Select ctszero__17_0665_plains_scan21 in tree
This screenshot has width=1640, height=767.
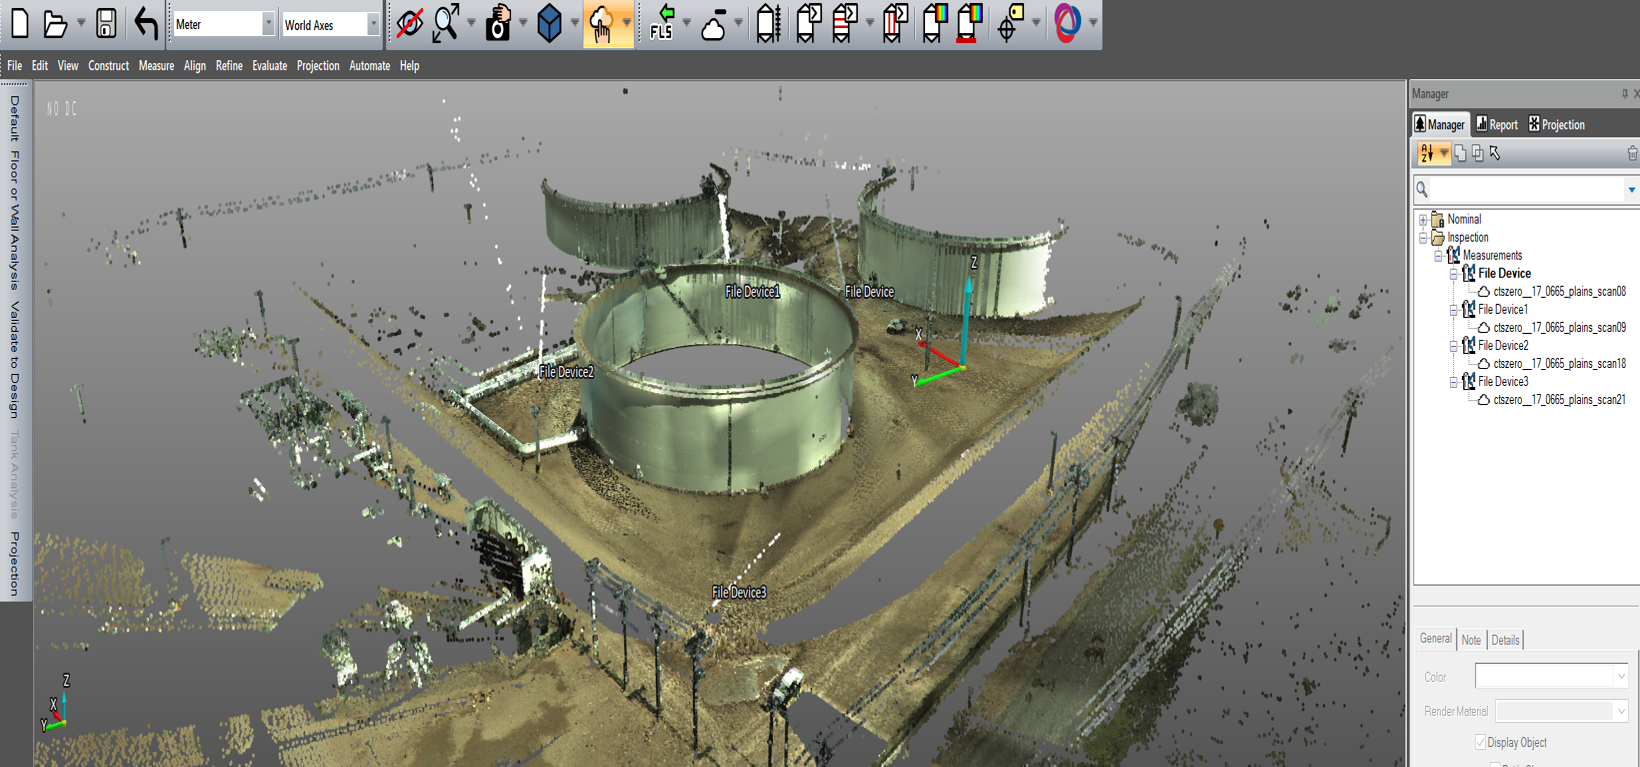click(1559, 399)
